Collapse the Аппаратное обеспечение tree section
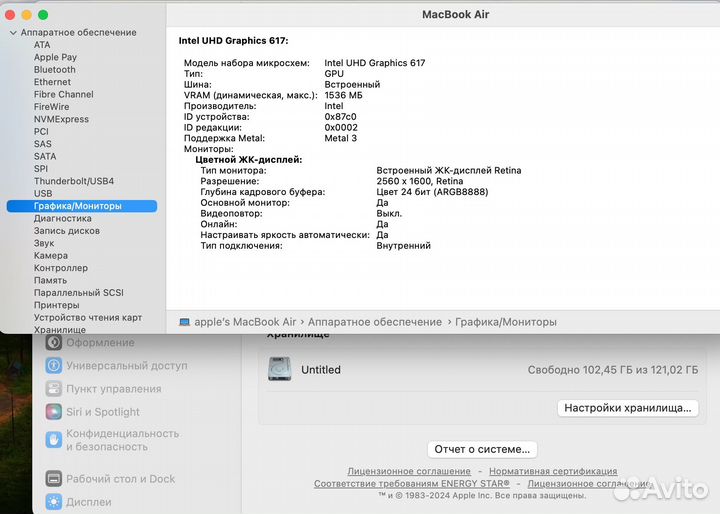Image resolution: width=720 pixels, height=514 pixels. pos(13,33)
